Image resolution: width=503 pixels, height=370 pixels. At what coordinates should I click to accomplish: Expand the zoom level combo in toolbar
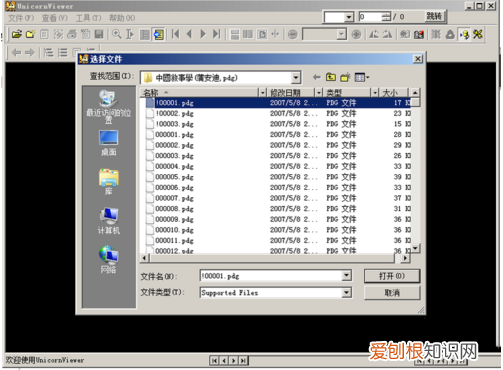[x=341, y=34]
